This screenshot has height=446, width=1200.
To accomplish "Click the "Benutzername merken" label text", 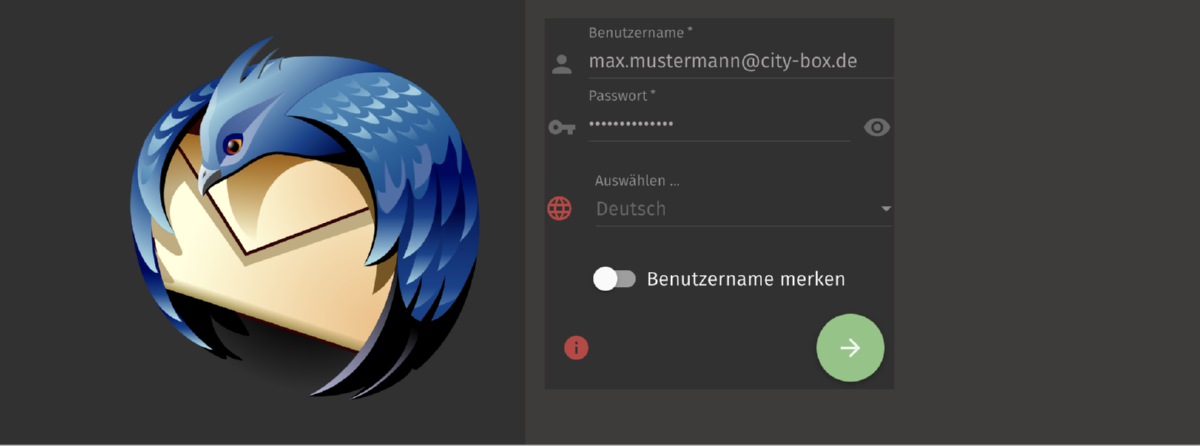I will 746,279.
